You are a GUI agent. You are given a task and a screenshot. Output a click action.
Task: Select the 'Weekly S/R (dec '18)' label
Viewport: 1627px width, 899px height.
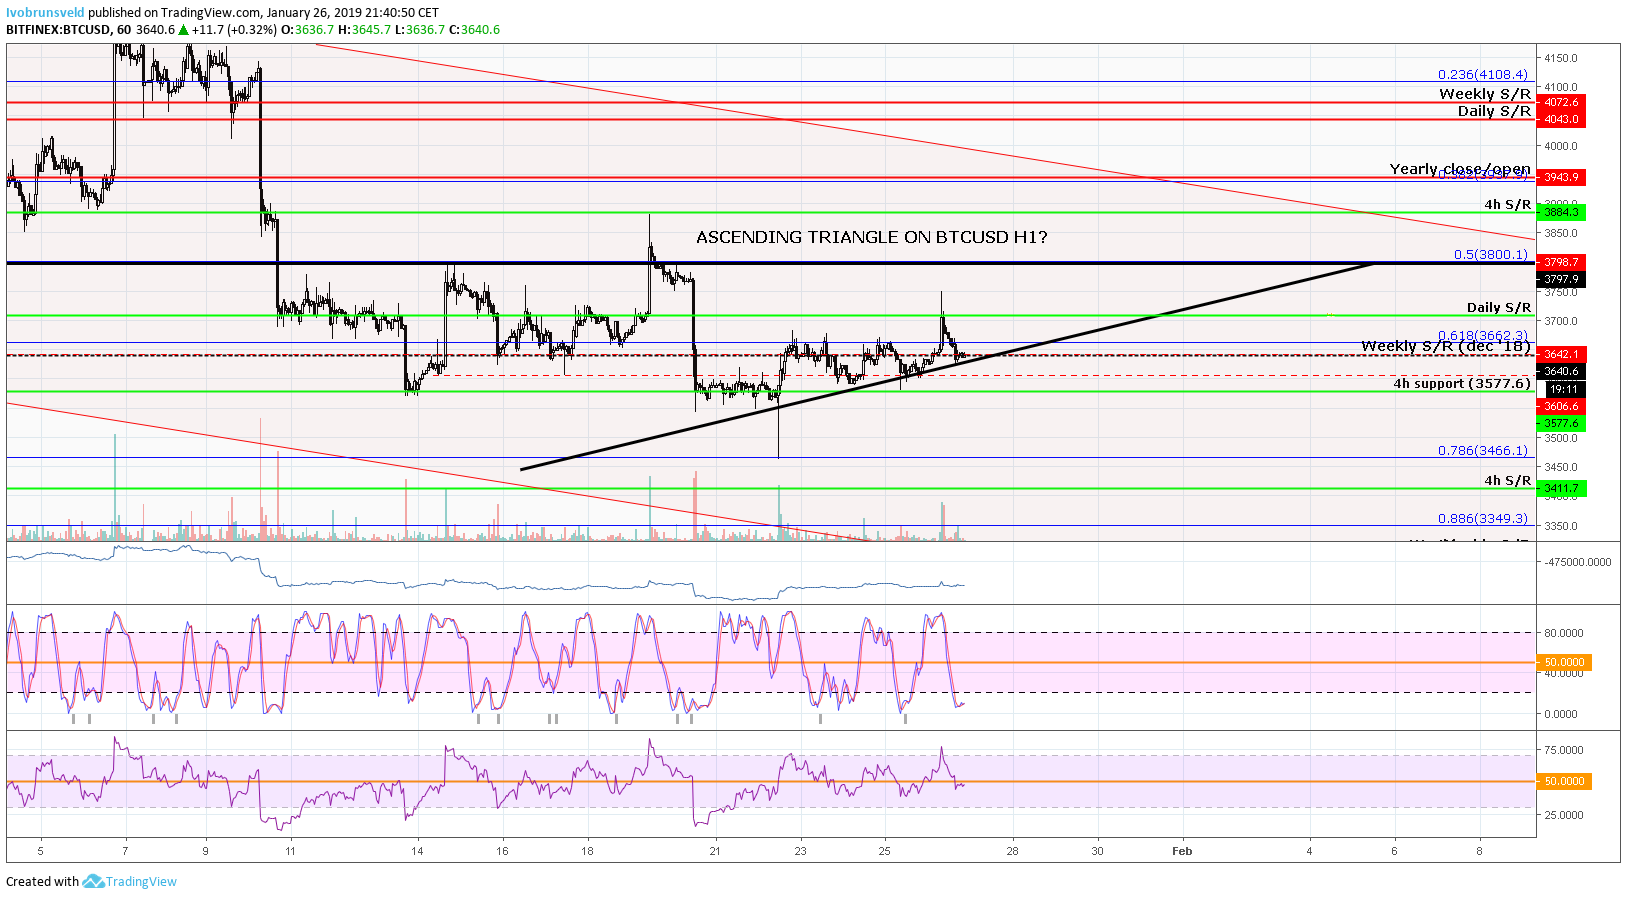click(x=1446, y=346)
